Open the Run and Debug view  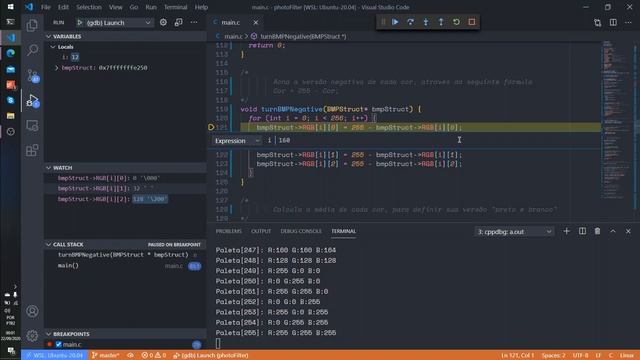point(32,100)
